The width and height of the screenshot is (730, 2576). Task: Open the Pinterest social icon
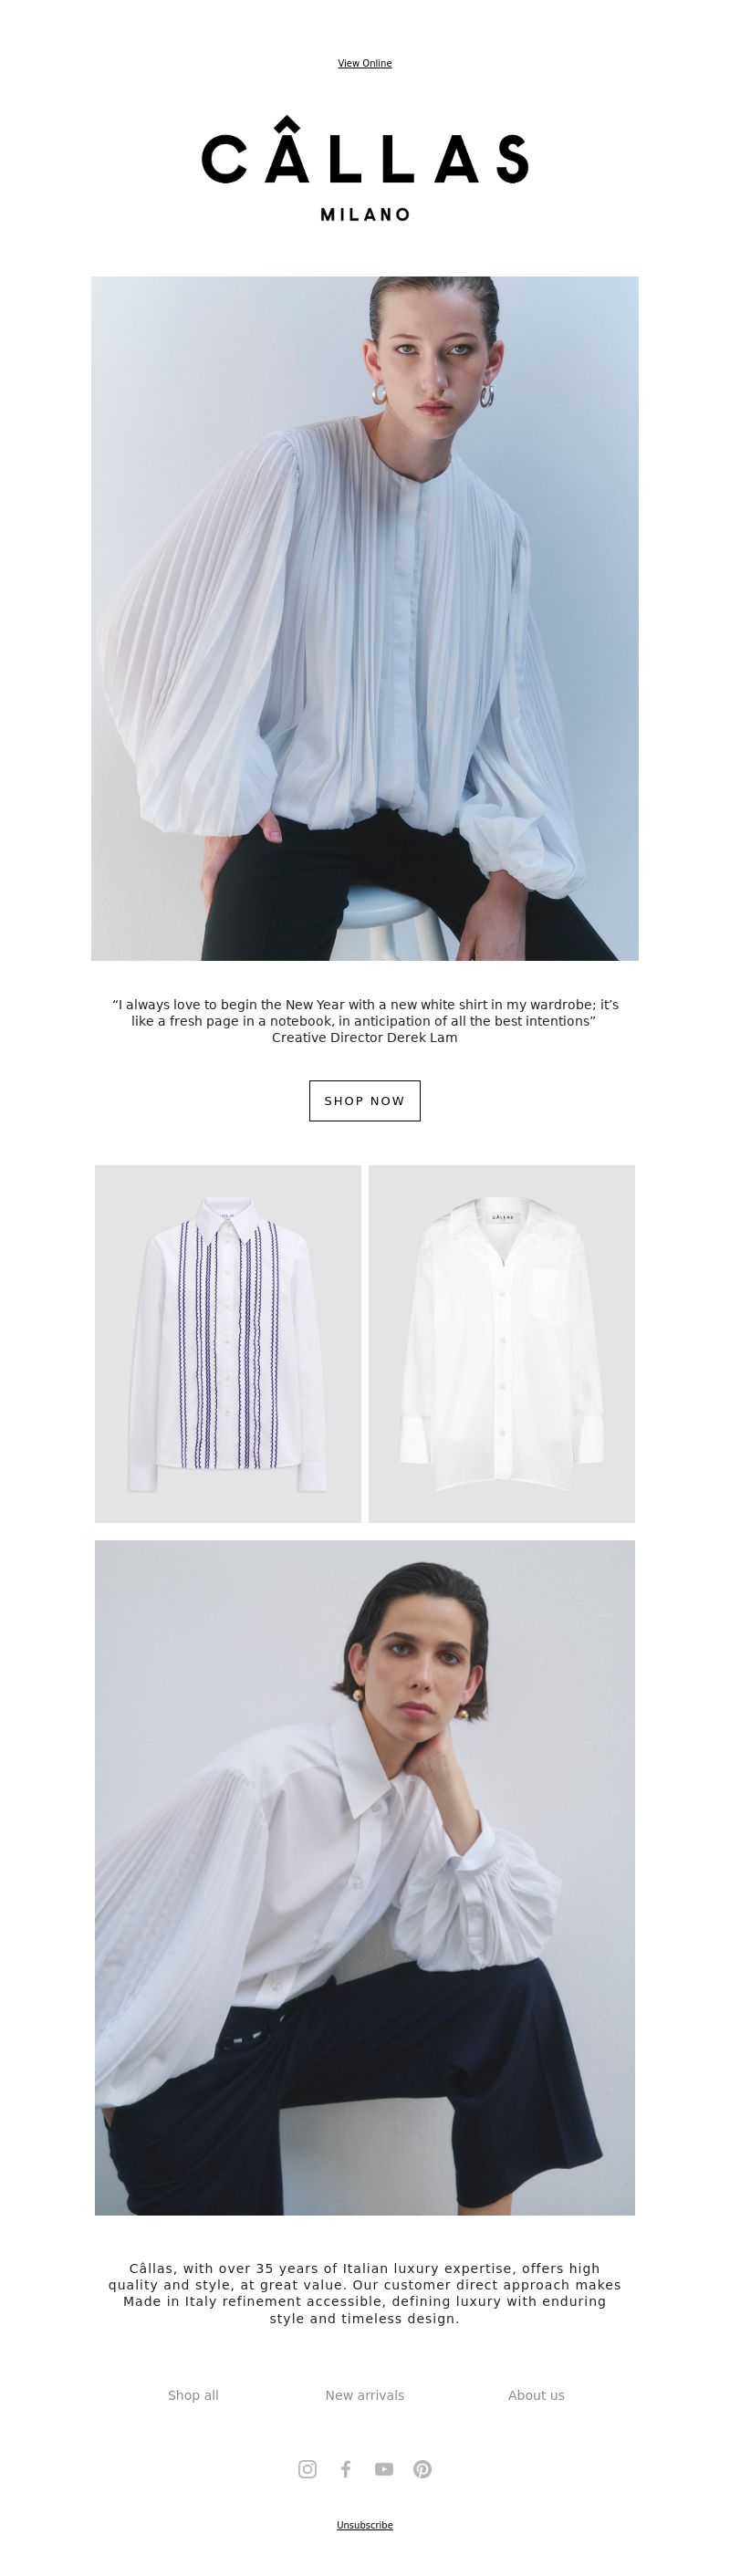[422, 2469]
